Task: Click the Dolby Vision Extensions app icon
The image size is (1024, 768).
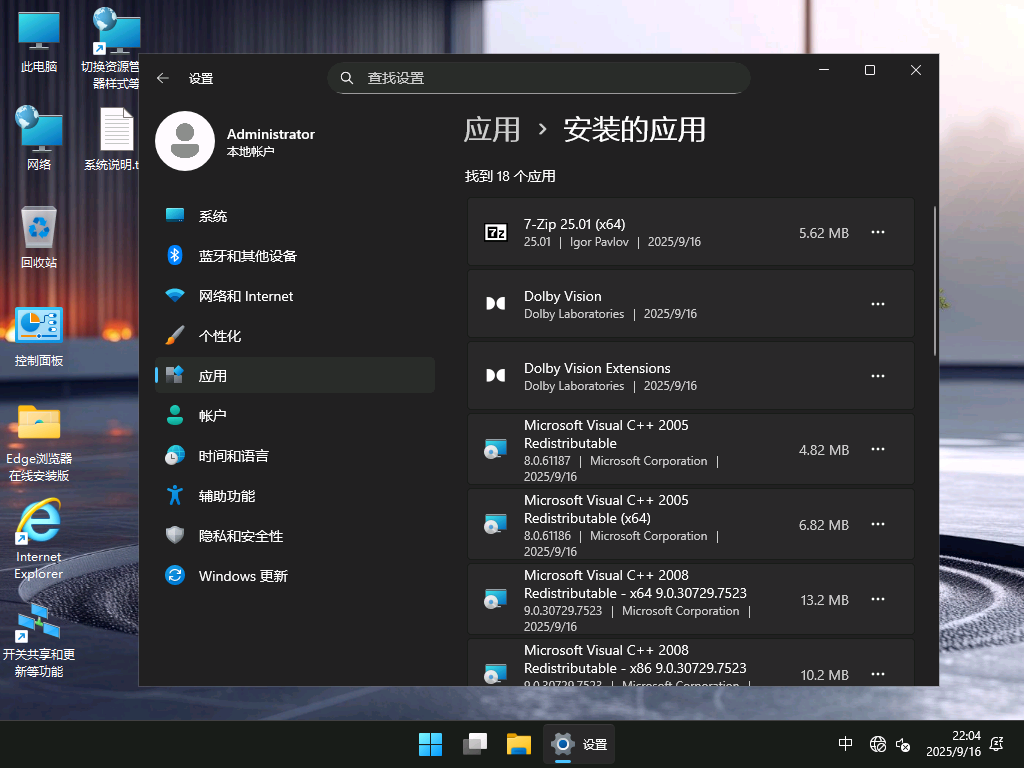Action: pos(496,376)
